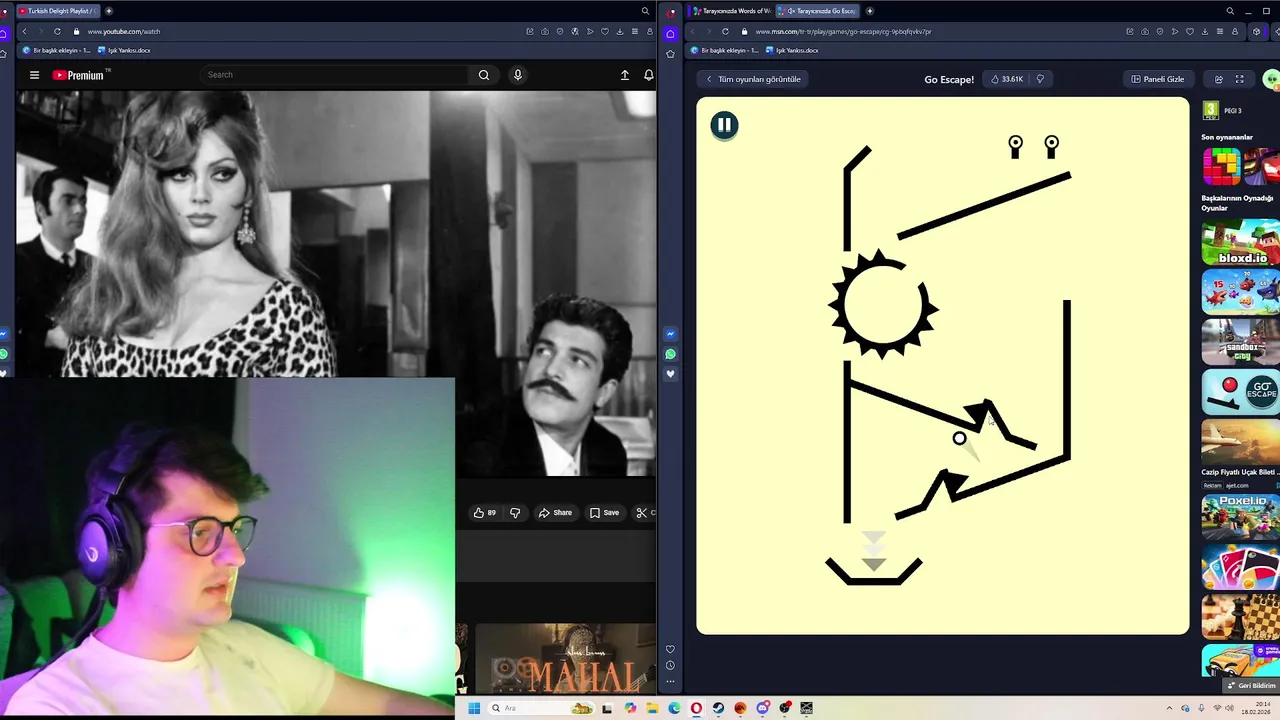This screenshot has width=1280, height=720.
Task: Open Opera sidebar WhatsApp icon in right window
Action: 670,354
